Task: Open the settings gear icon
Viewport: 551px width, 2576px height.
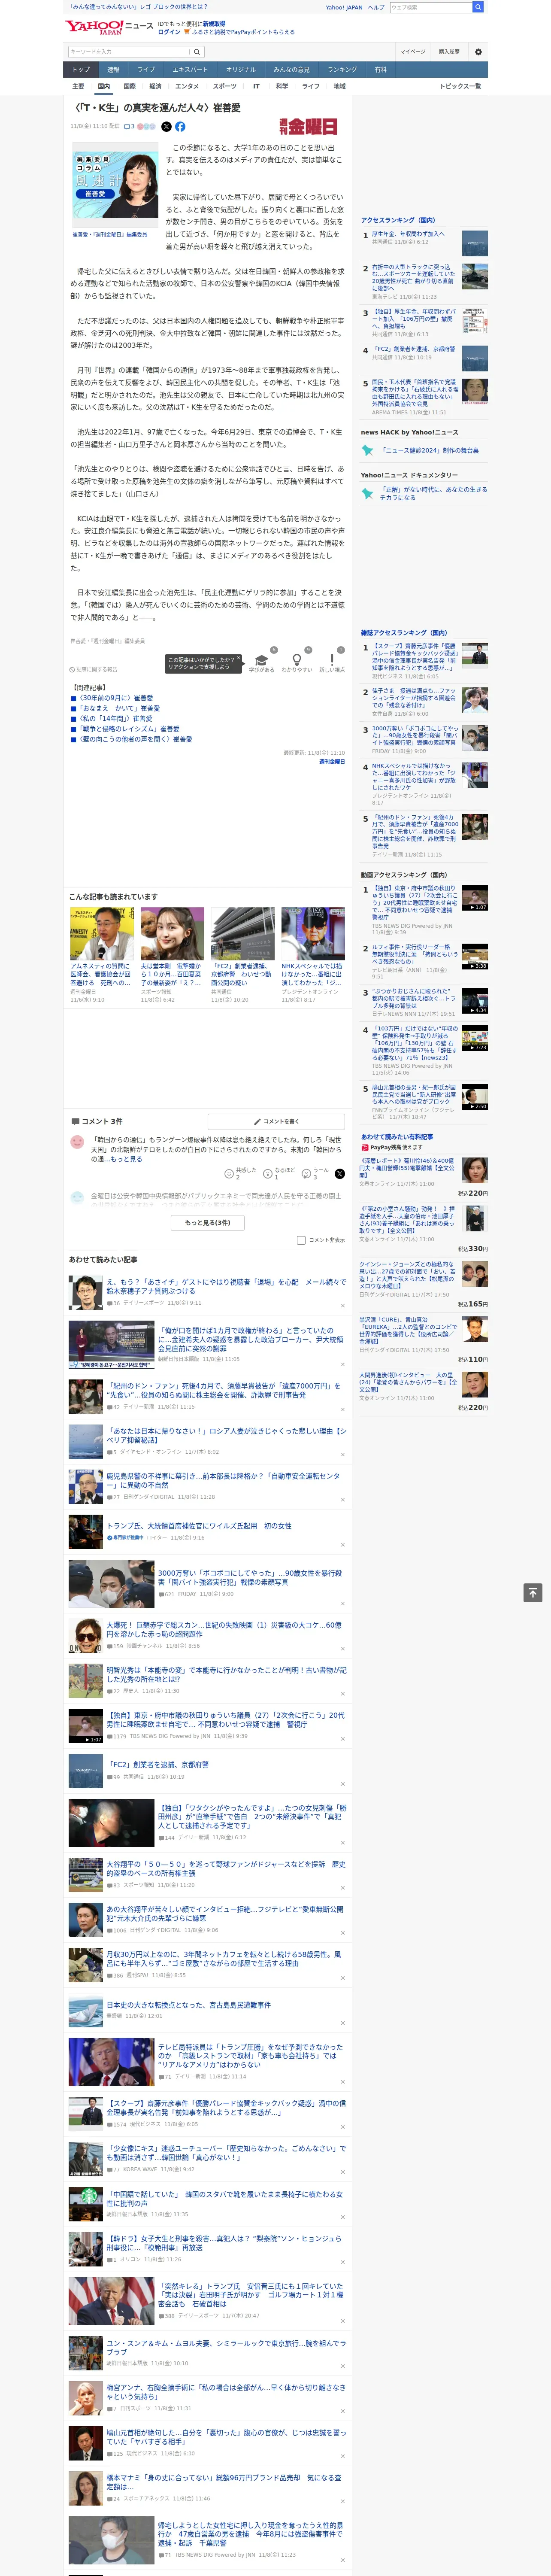Action: tap(478, 51)
